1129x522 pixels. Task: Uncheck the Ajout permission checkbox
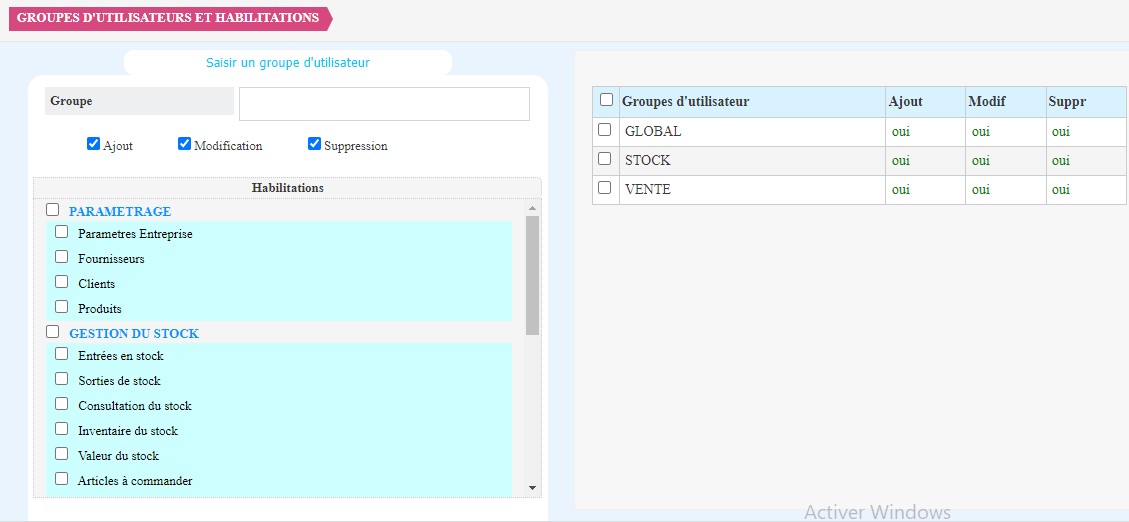pos(93,144)
